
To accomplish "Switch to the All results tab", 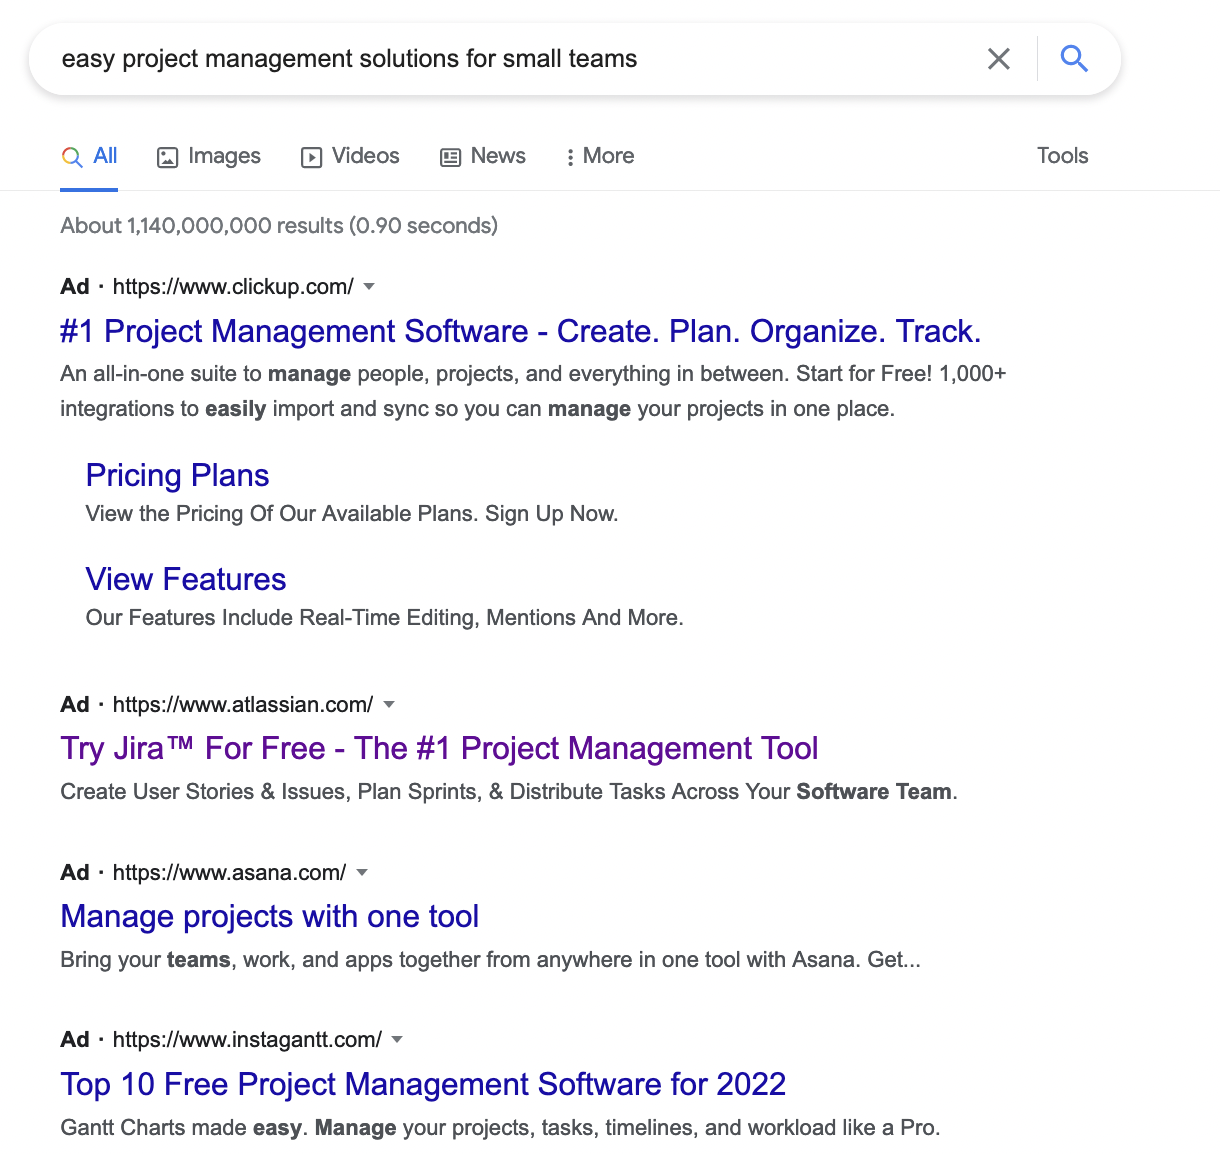I will point(105,156).
